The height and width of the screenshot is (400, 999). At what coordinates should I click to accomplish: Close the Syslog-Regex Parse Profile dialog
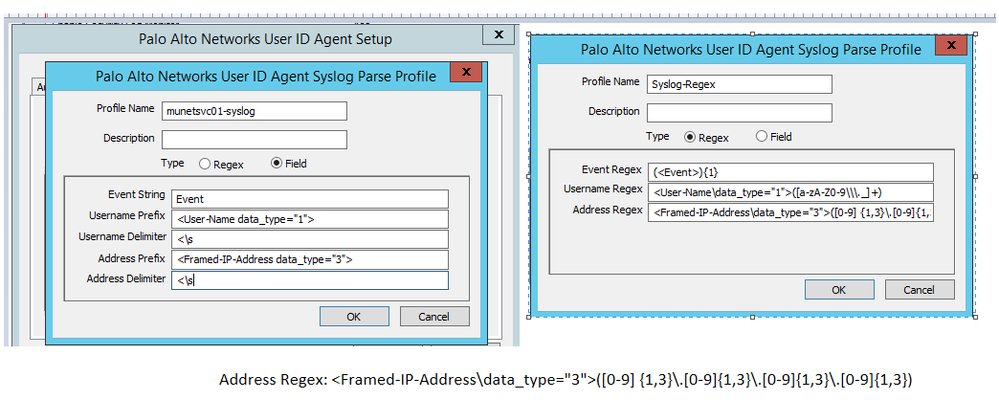click(952, 46)
